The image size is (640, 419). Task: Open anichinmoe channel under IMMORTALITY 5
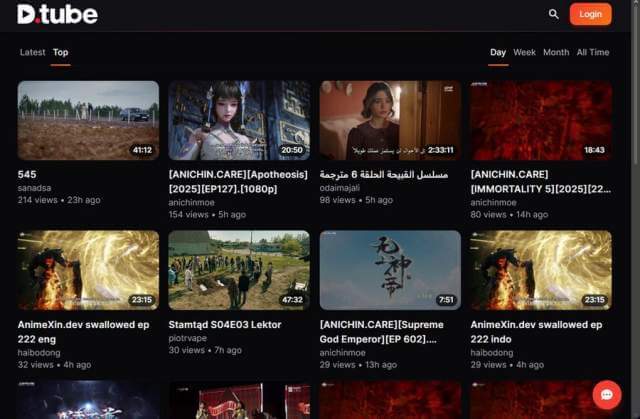click(493, 202)
